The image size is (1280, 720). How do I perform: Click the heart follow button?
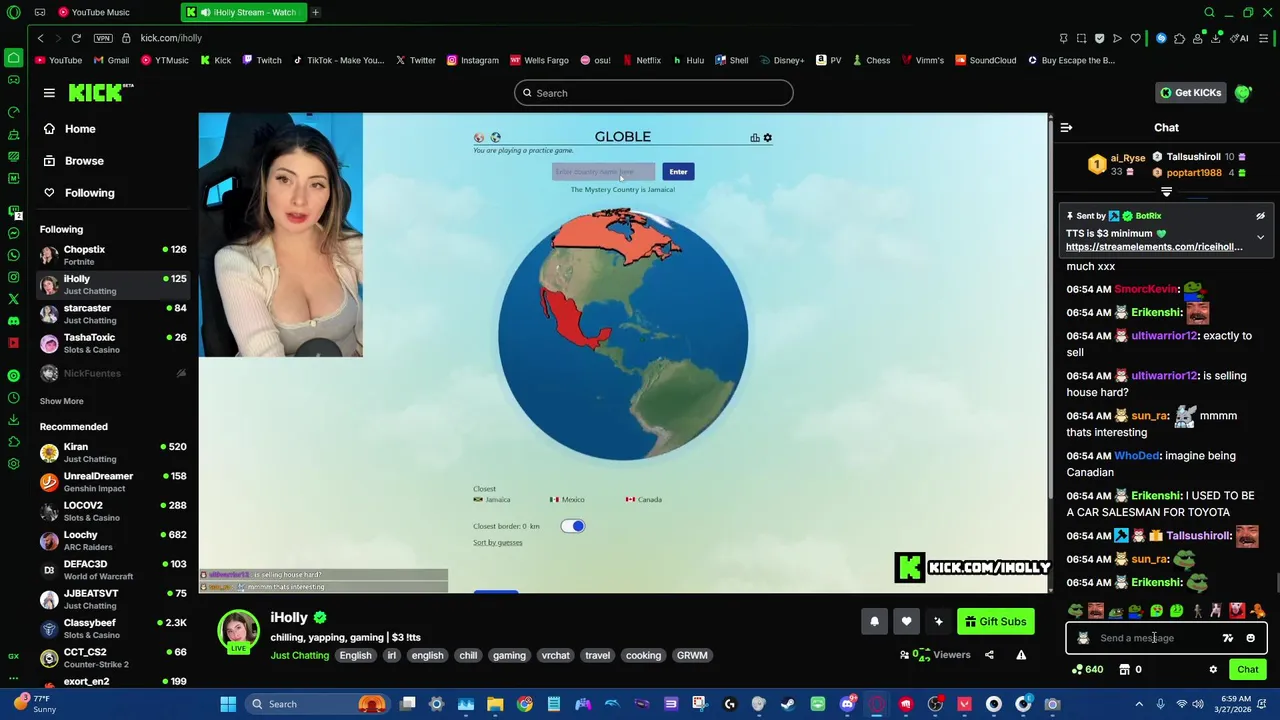906,622
